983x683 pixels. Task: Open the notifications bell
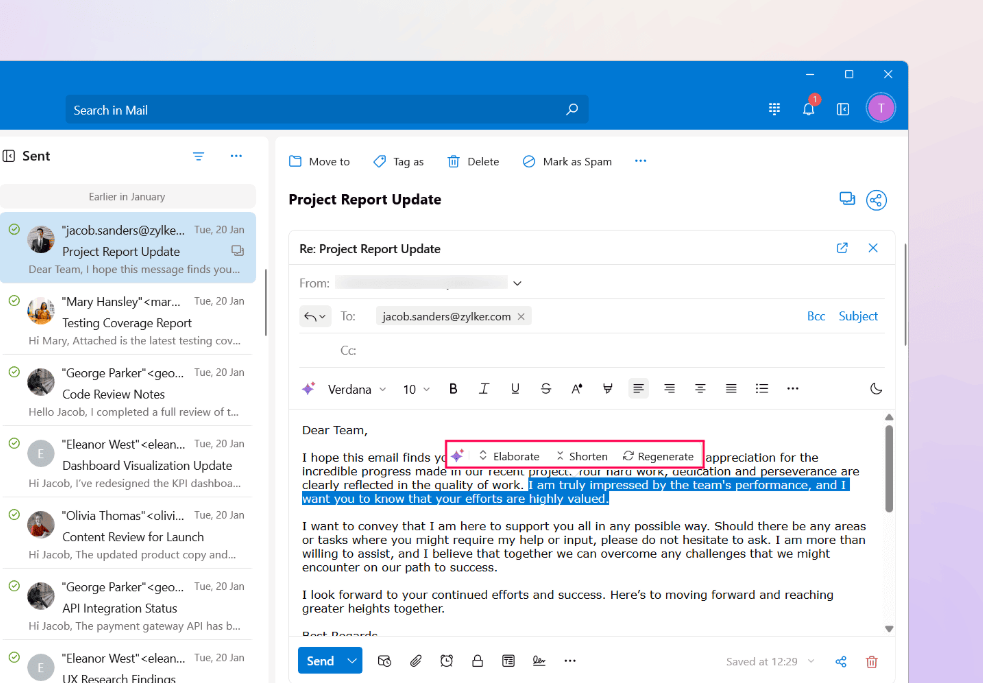tap(808, 109)
